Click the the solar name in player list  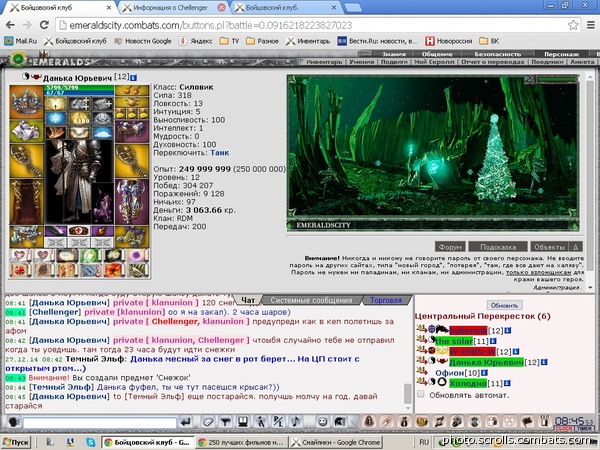pyautogui.click(x=454, y=341)
